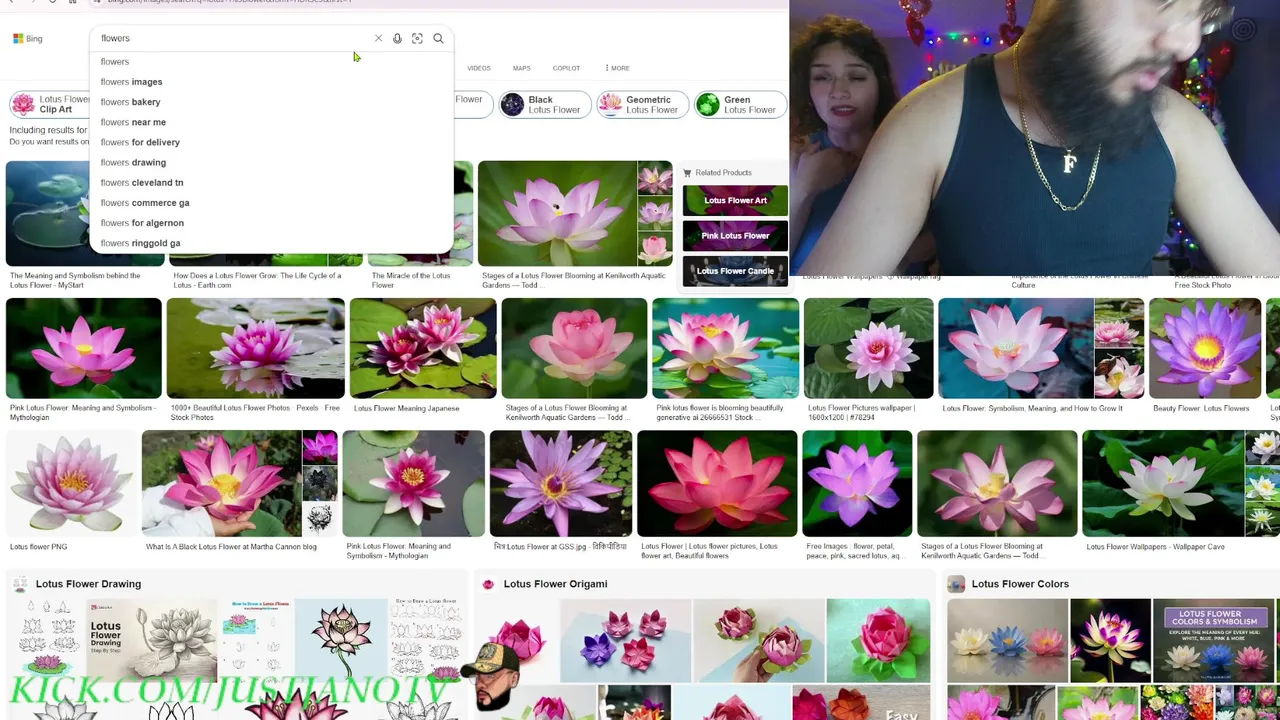The width and height of the screenshot is (1280, 720).
Task: Open Lotus Flower Origami section heading
Action: pos(555,584)
